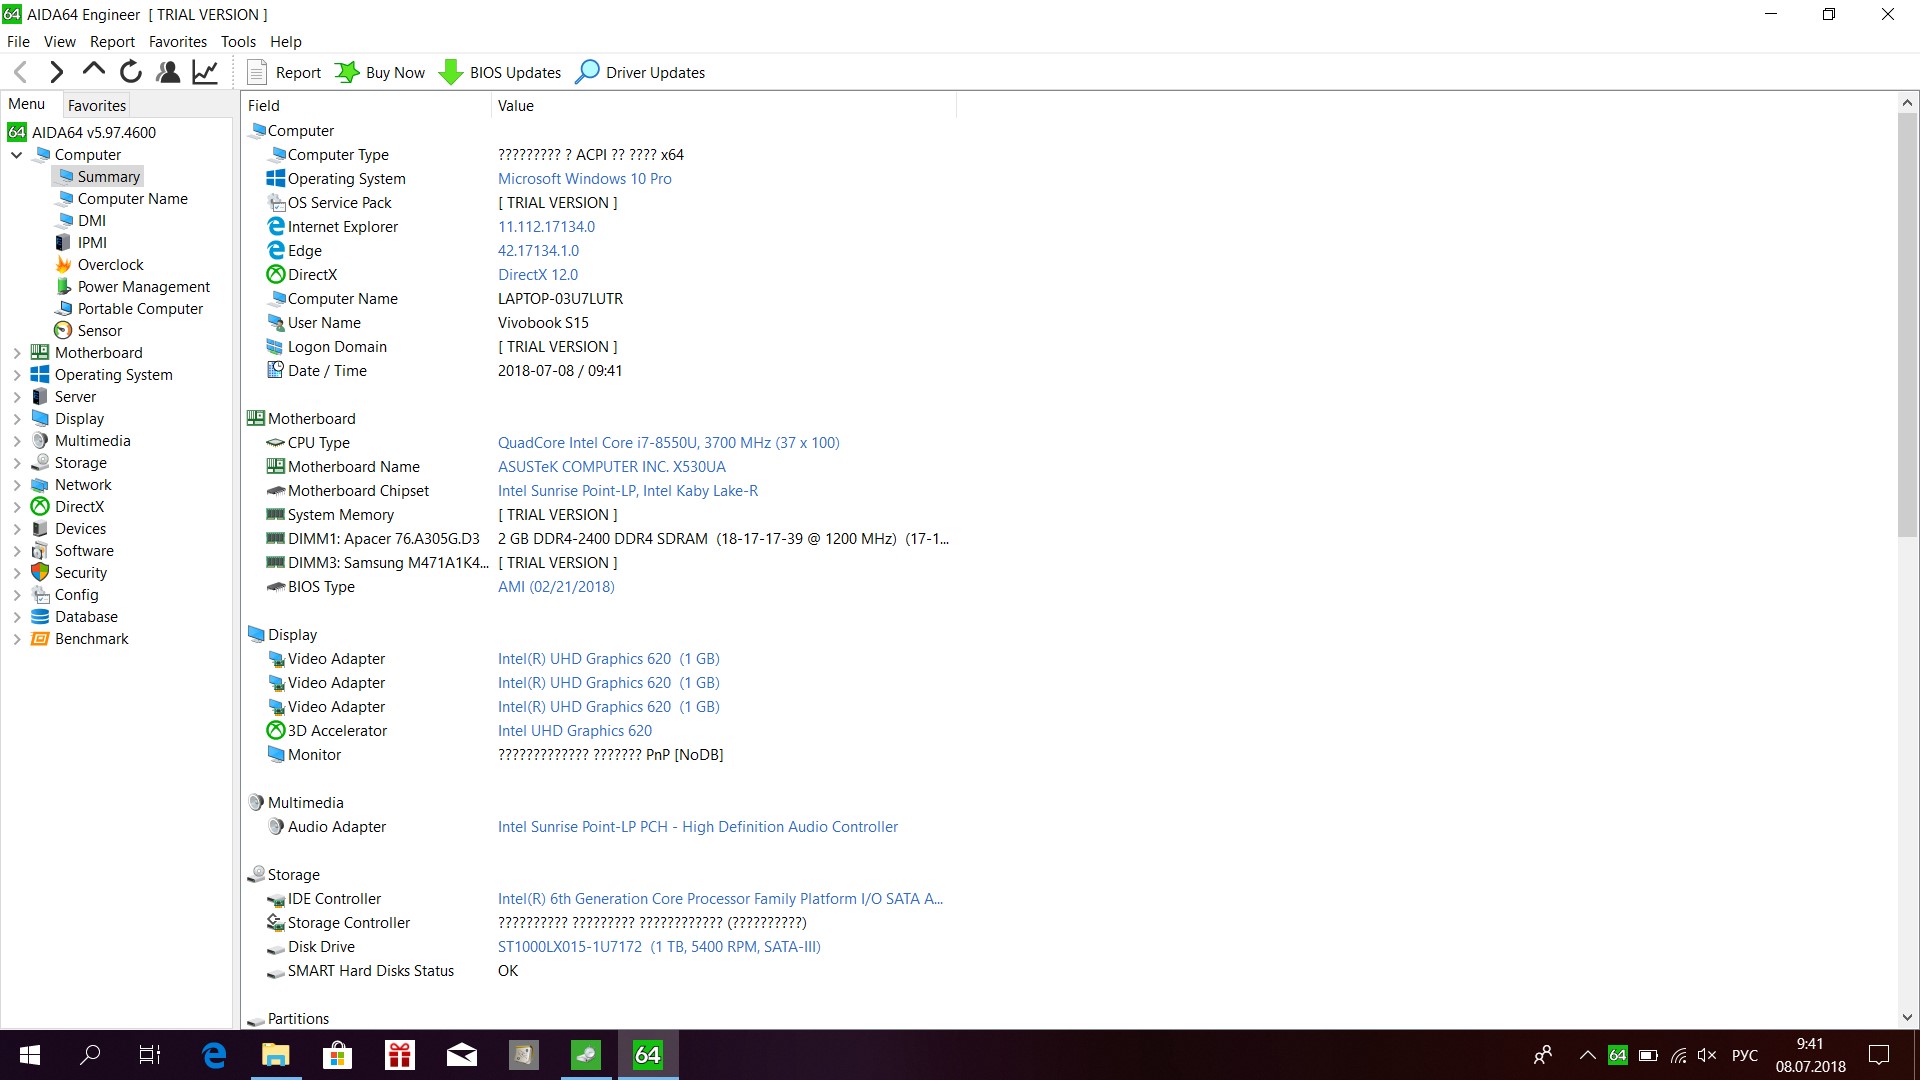Select the Software icon in tree

pos(40,551)
